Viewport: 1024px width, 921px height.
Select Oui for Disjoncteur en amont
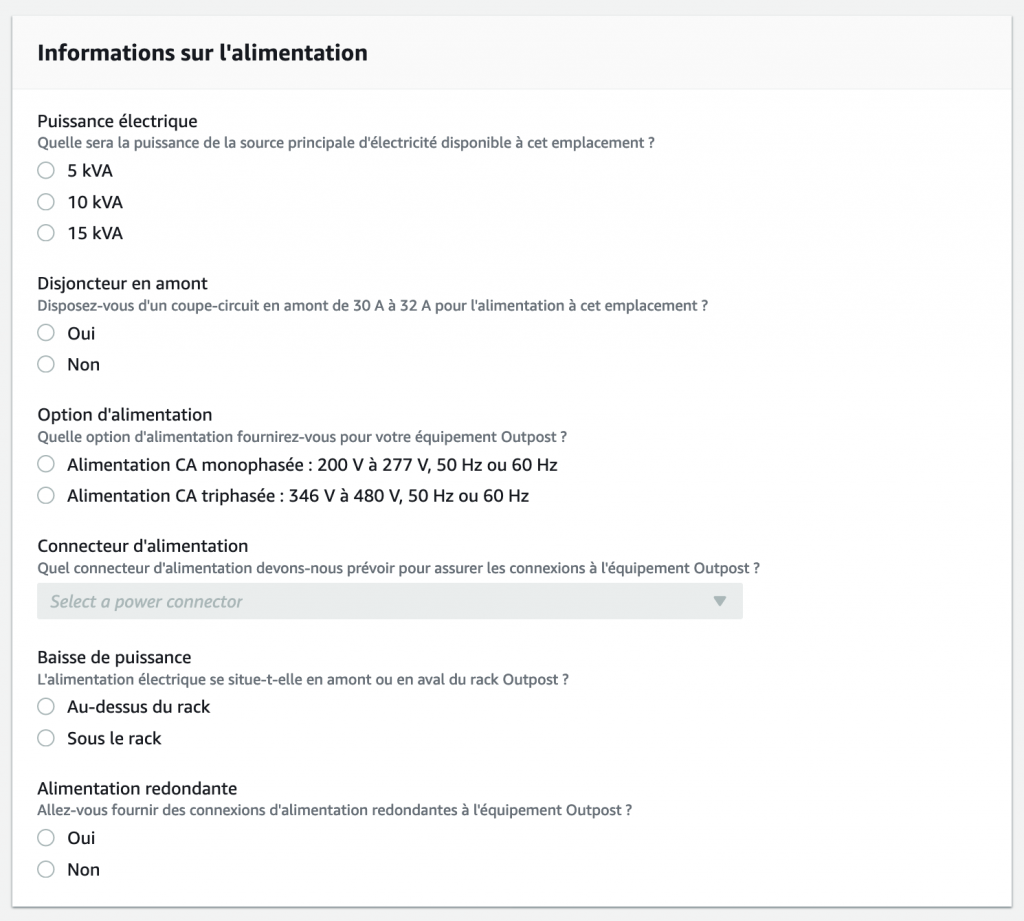point(46,333)
